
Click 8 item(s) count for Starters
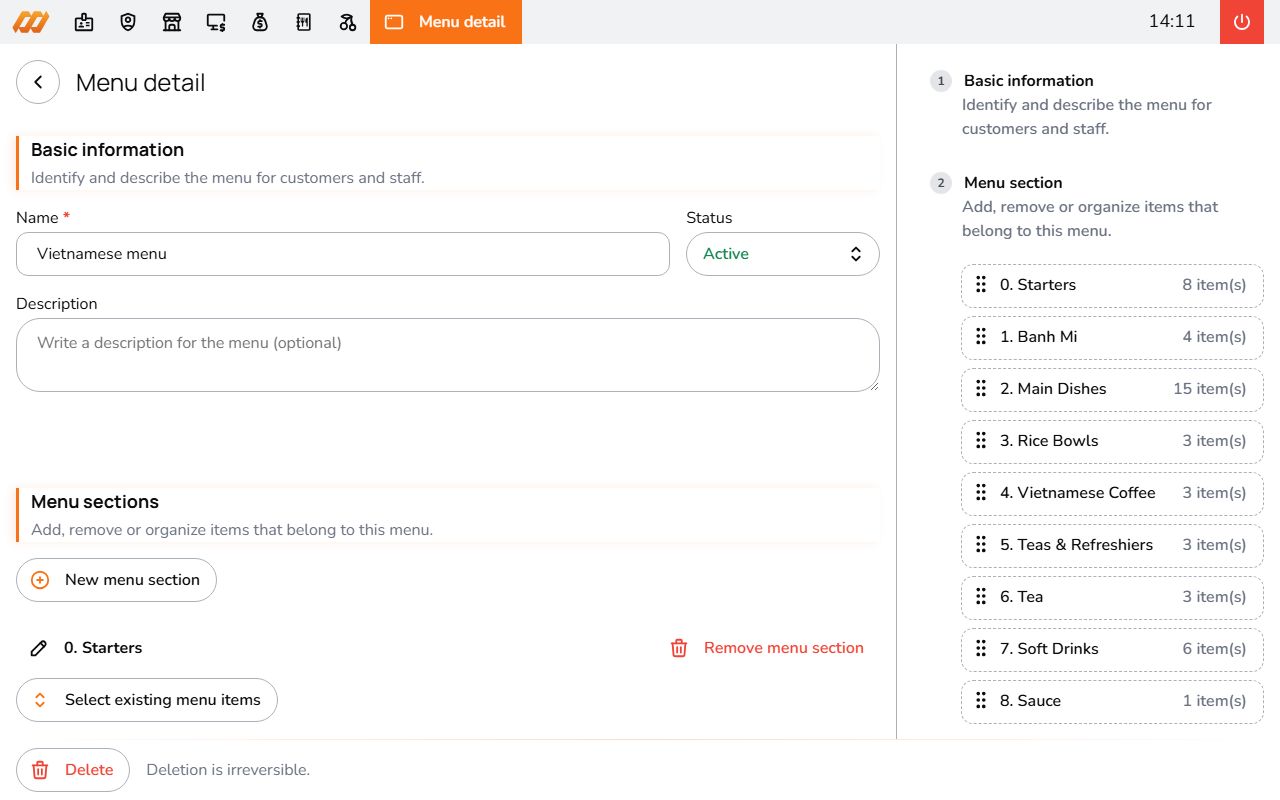1215,285
